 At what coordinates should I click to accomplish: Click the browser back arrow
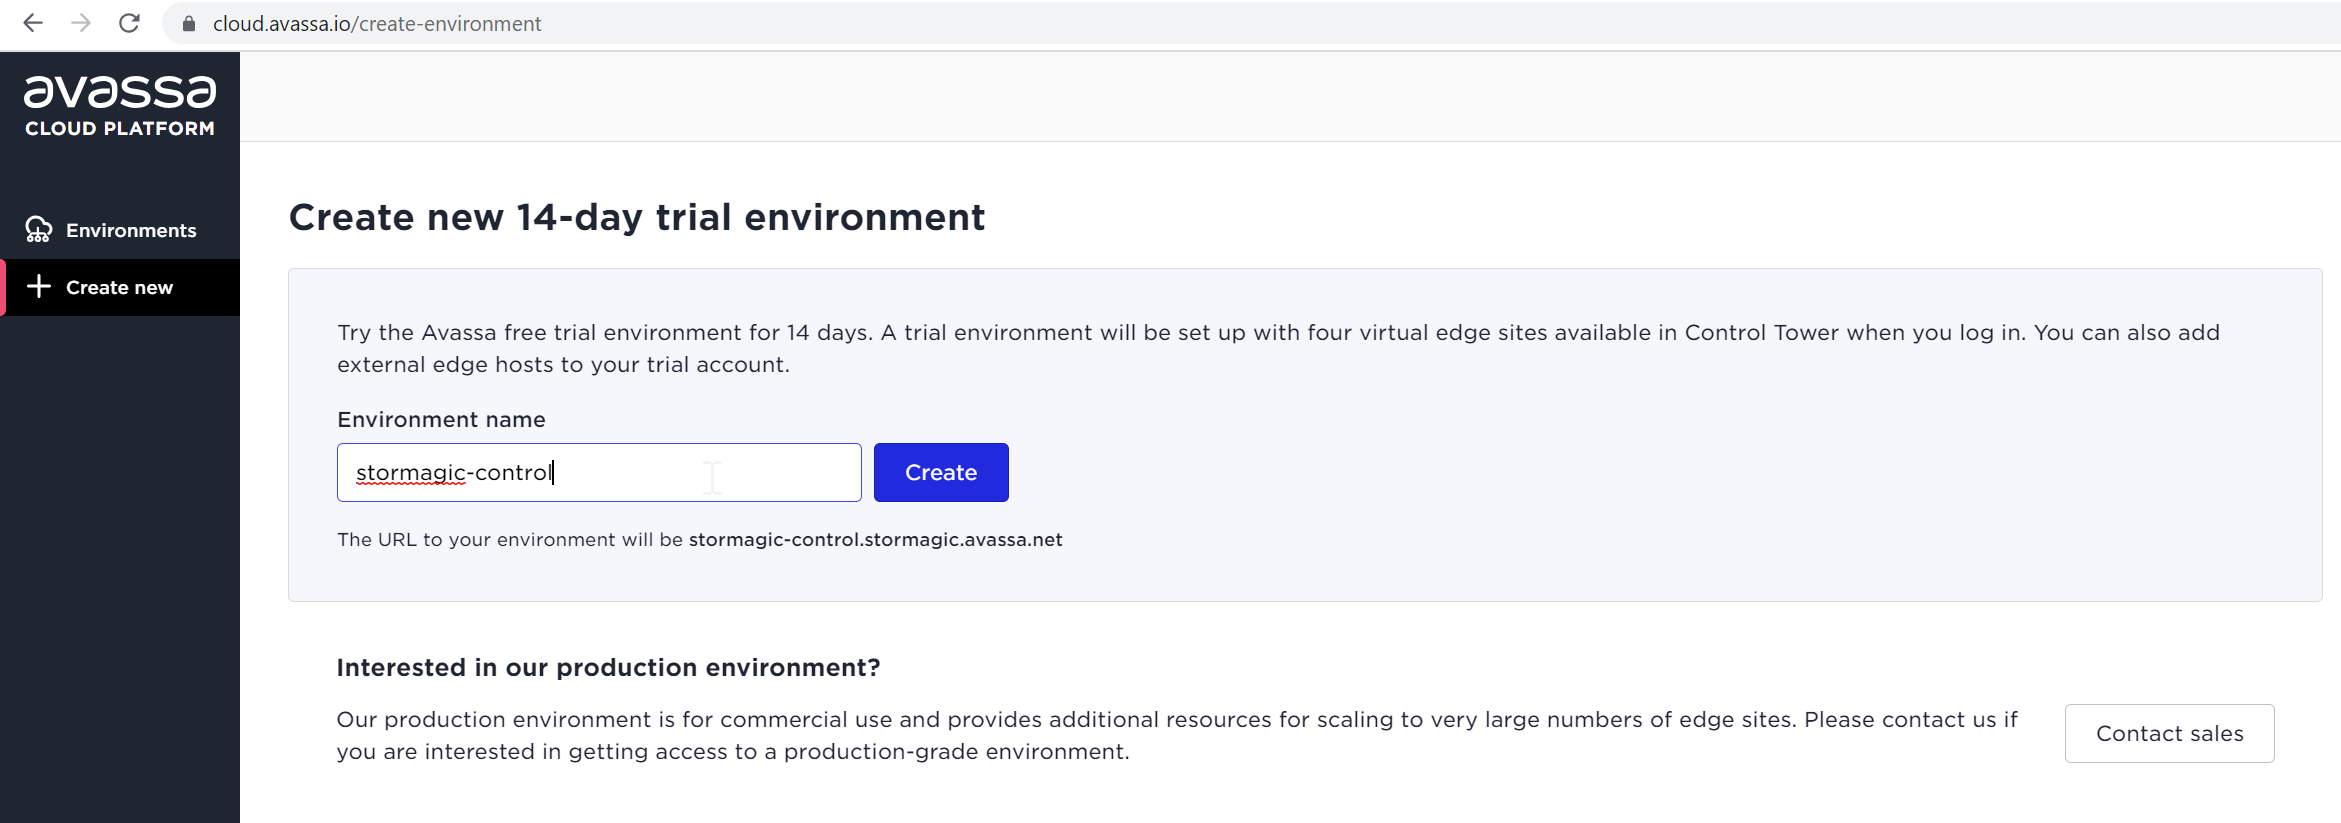(33, 23)
